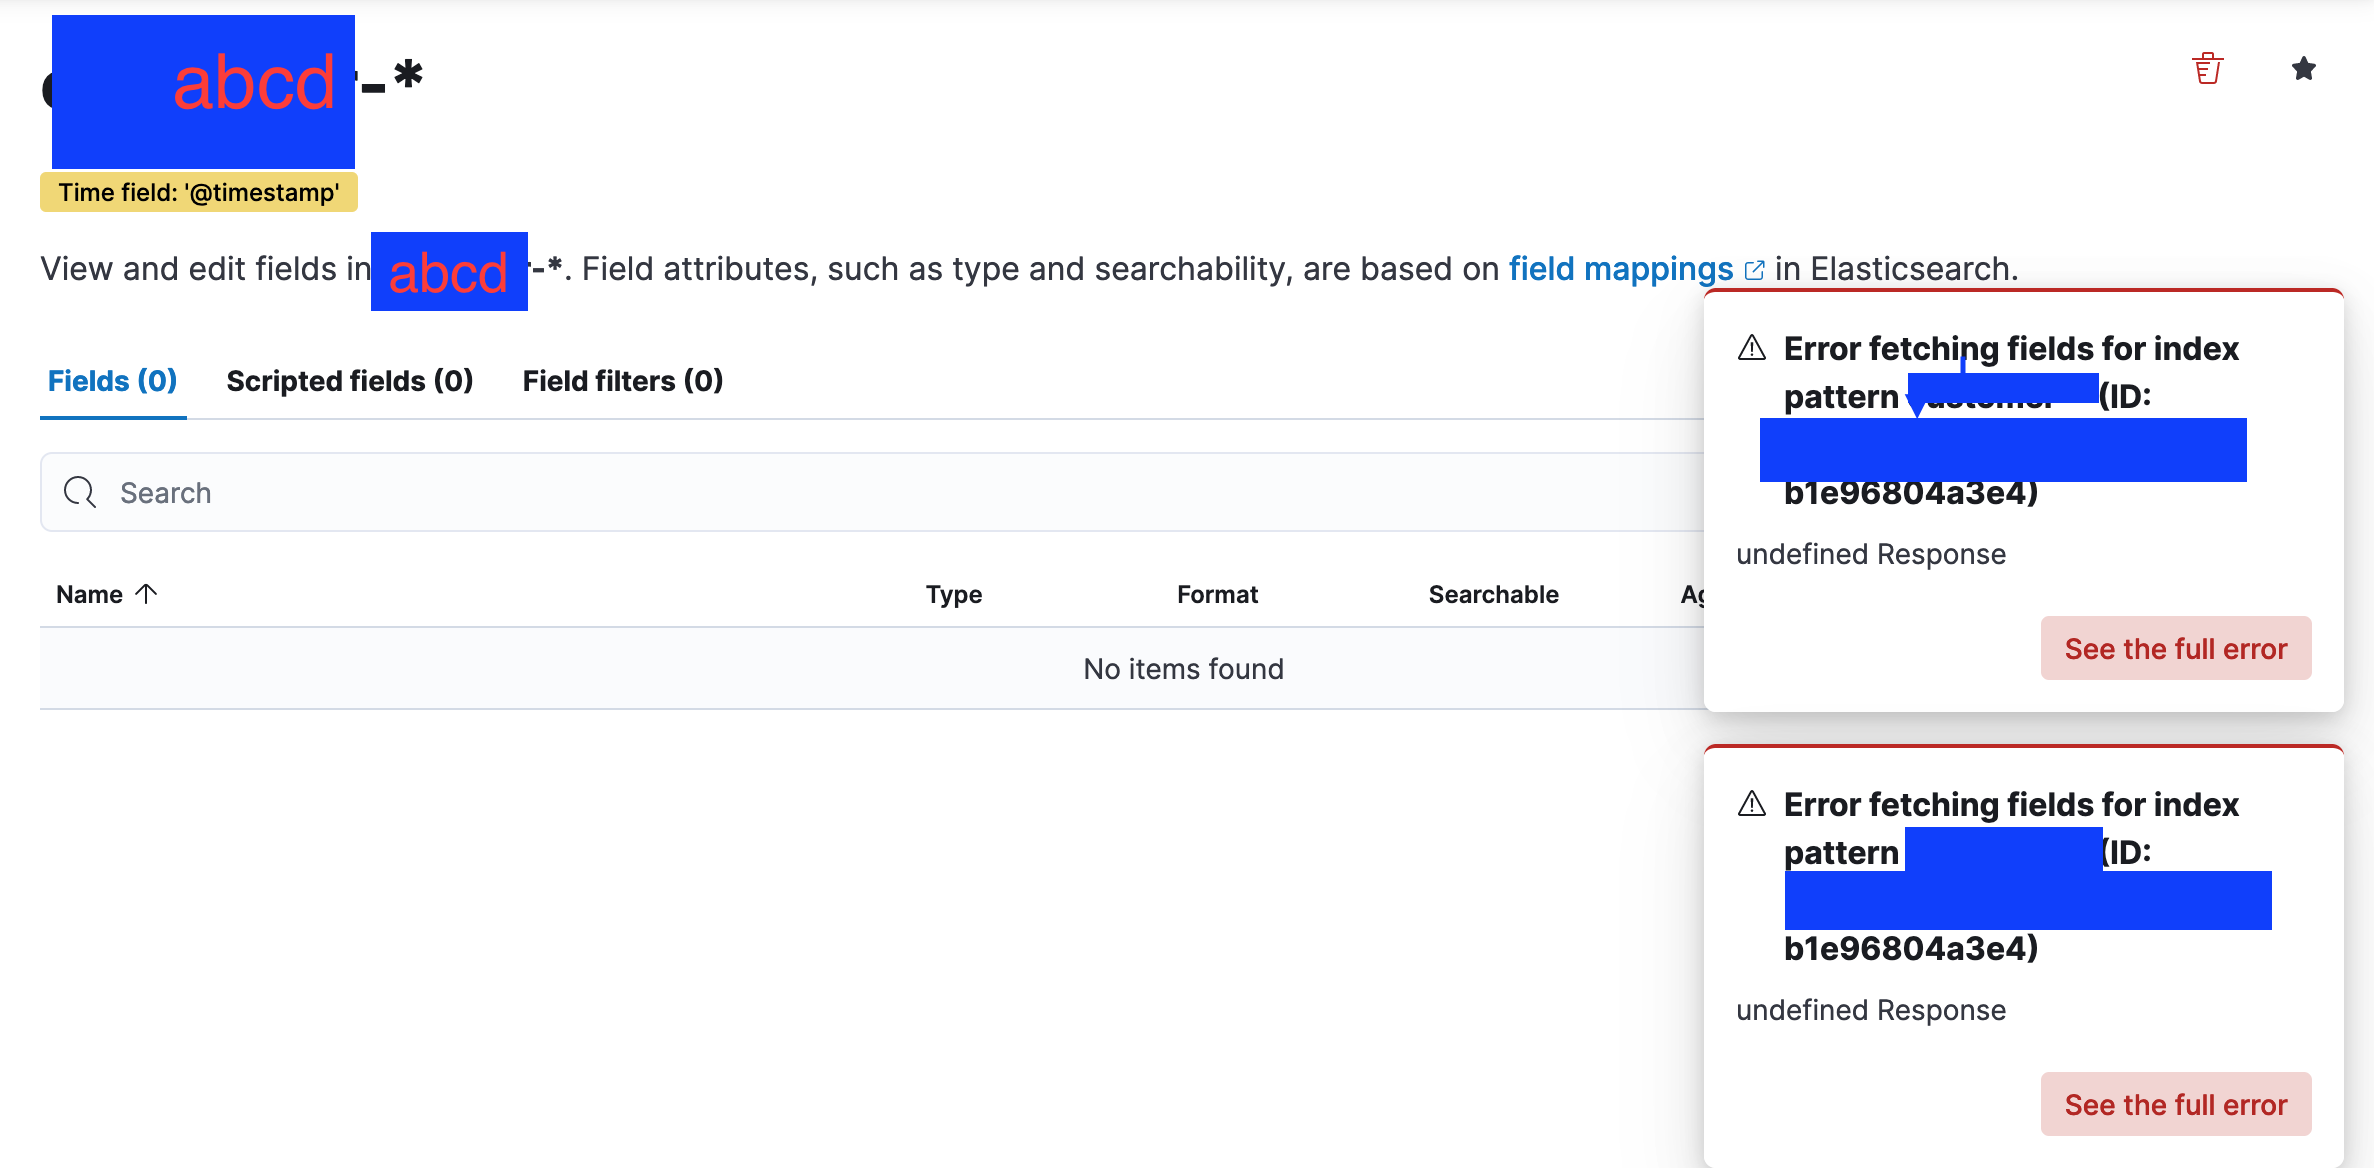Click the red trash delete index pattern icon
Screen dimensions: 2374x1168
tap(2207, 69)
